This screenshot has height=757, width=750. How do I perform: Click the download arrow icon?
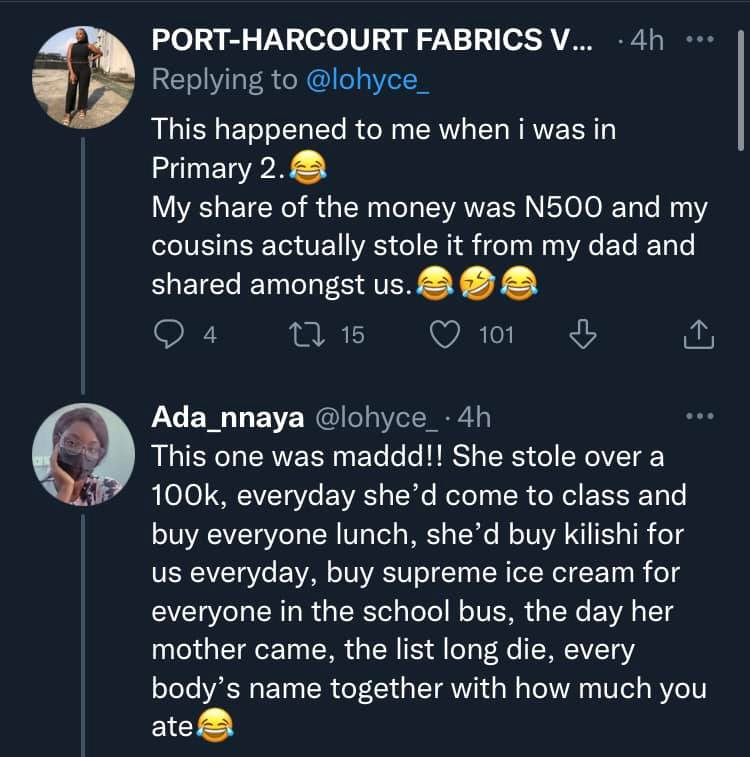tap(581, 335)
